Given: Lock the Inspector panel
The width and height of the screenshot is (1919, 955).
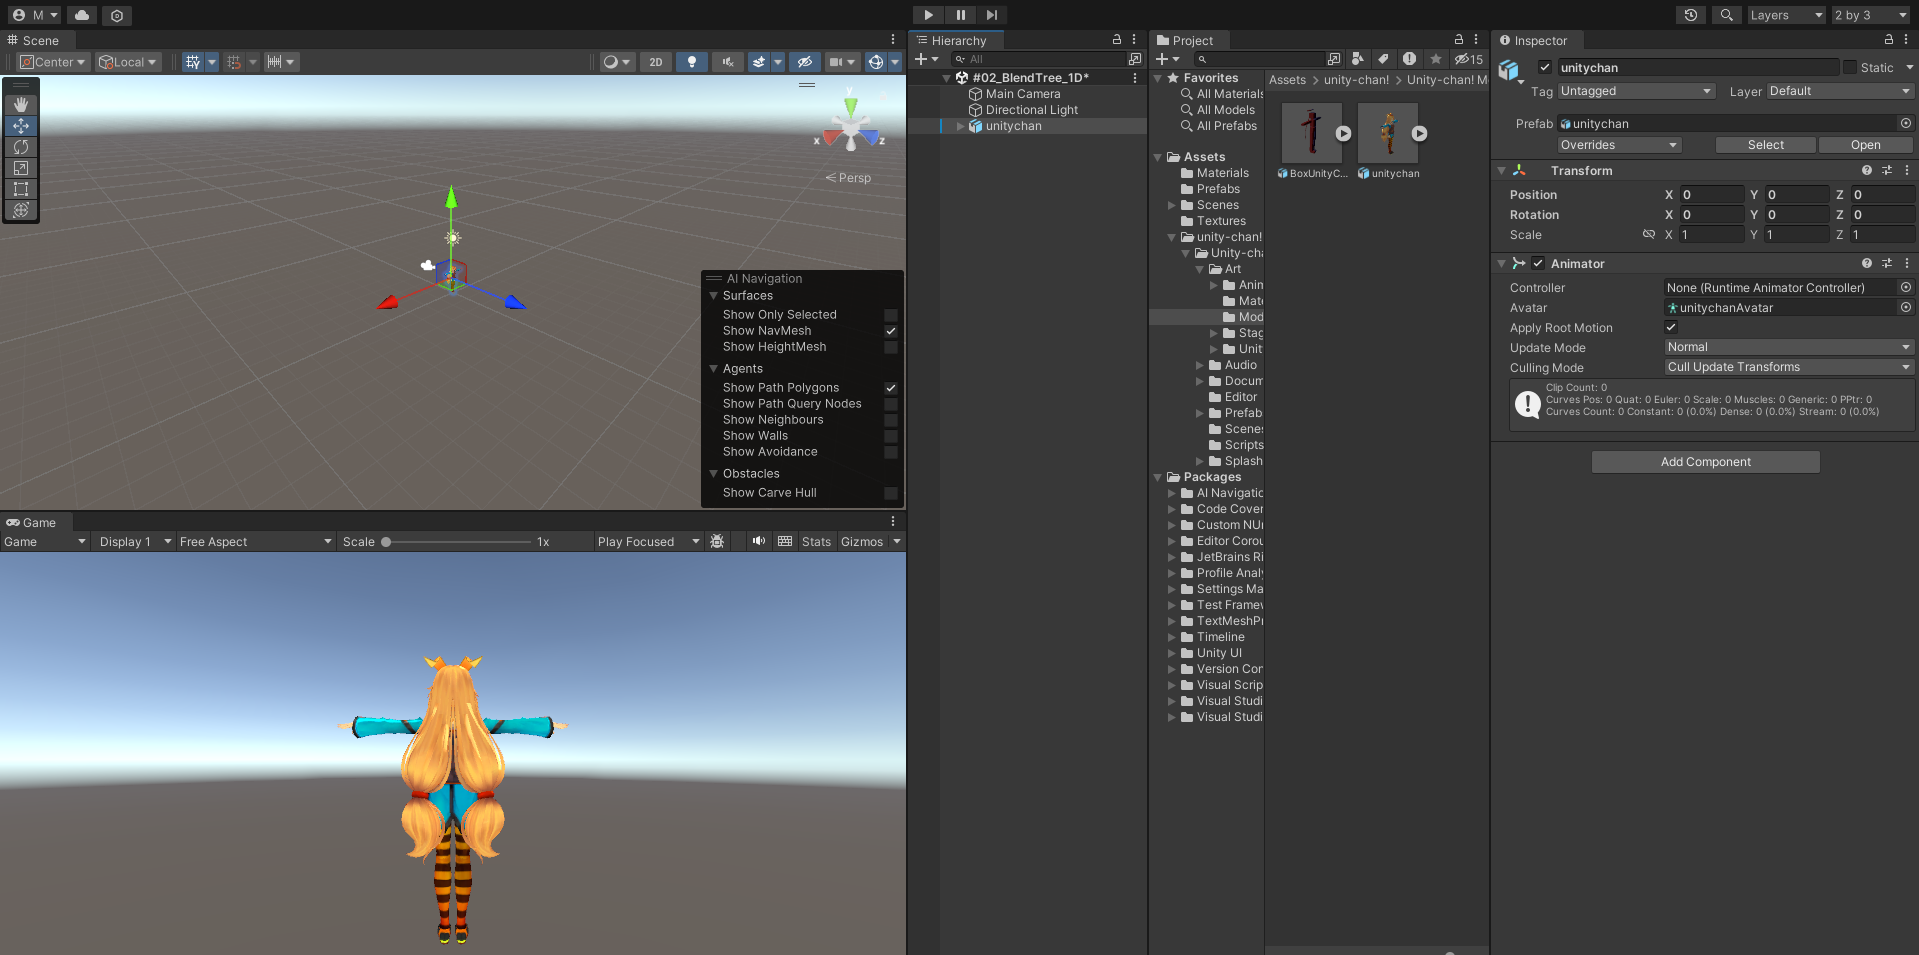Looking at the screenshot, I should click(1889, 39).
